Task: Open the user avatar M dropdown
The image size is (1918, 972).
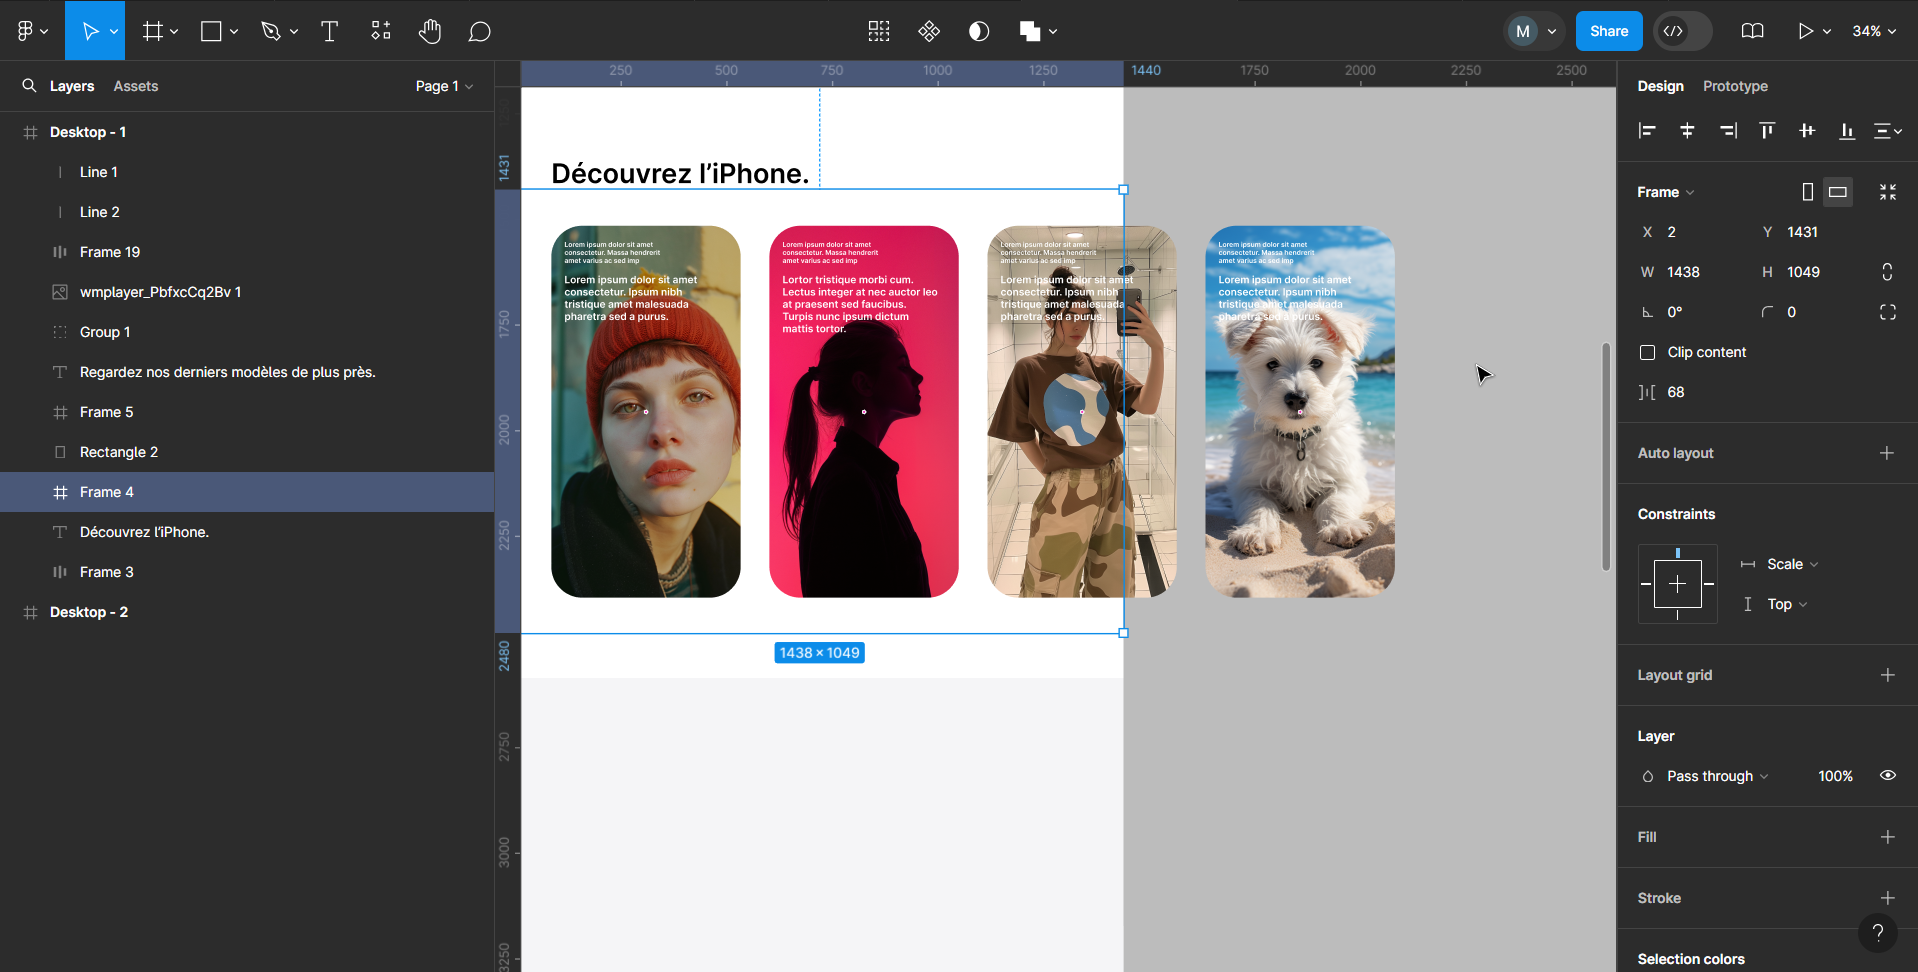Action: 1535,31
